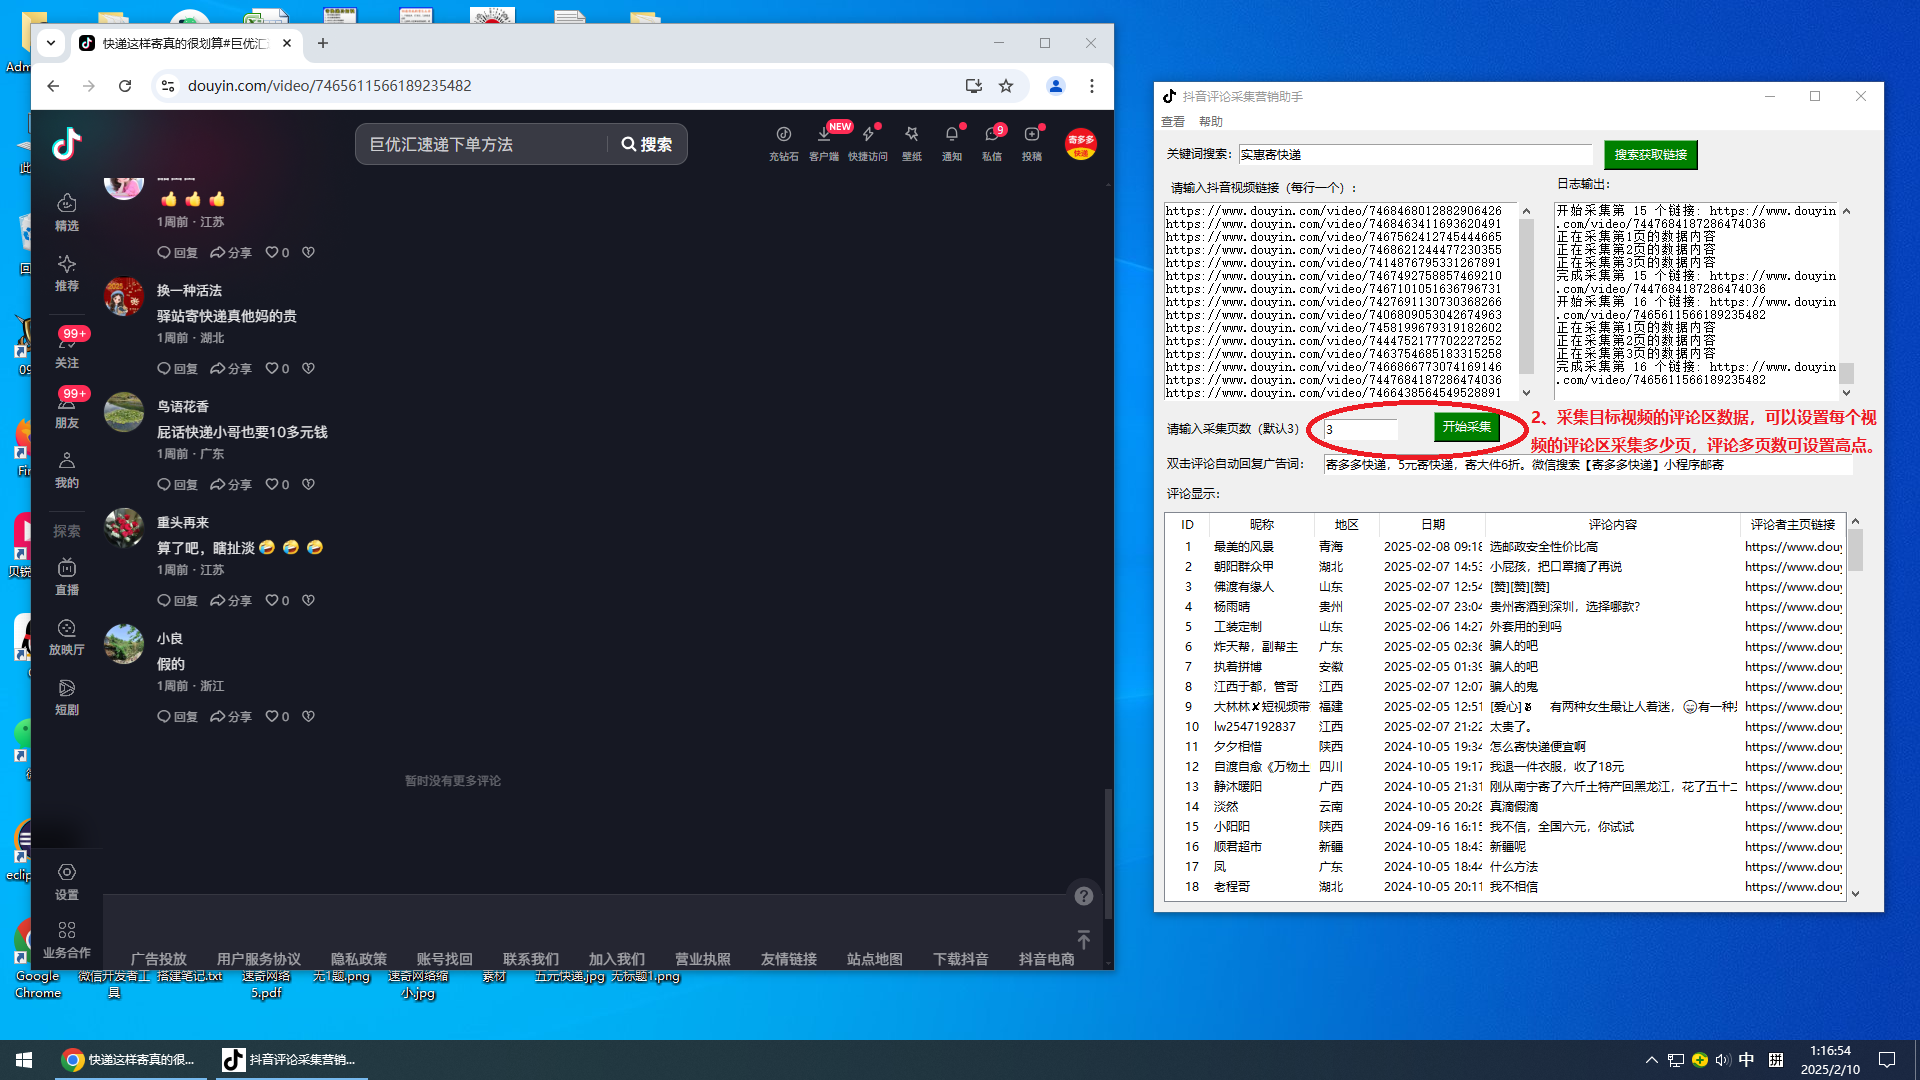1920x1080 pixels.
Task: Open the Chrome tab search dropdown
Action: [51, 43]
